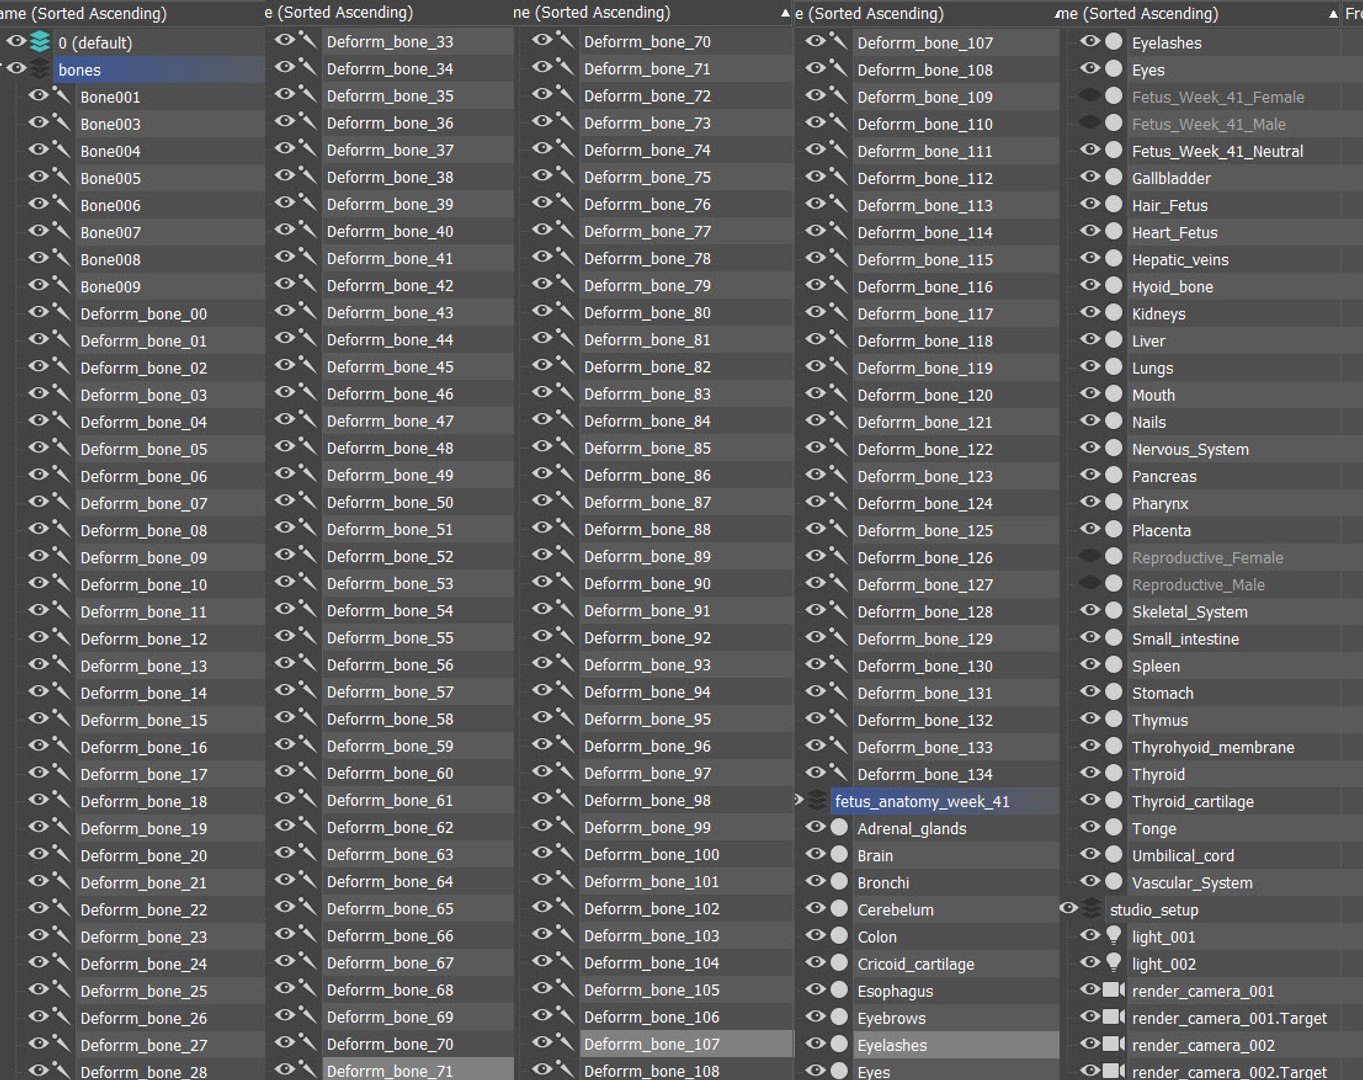Click the sphere icon beside Brain
Image resolution: width=1363 pixels, height=1080 pixels.
pyautogui.click(x=840, y=854)
